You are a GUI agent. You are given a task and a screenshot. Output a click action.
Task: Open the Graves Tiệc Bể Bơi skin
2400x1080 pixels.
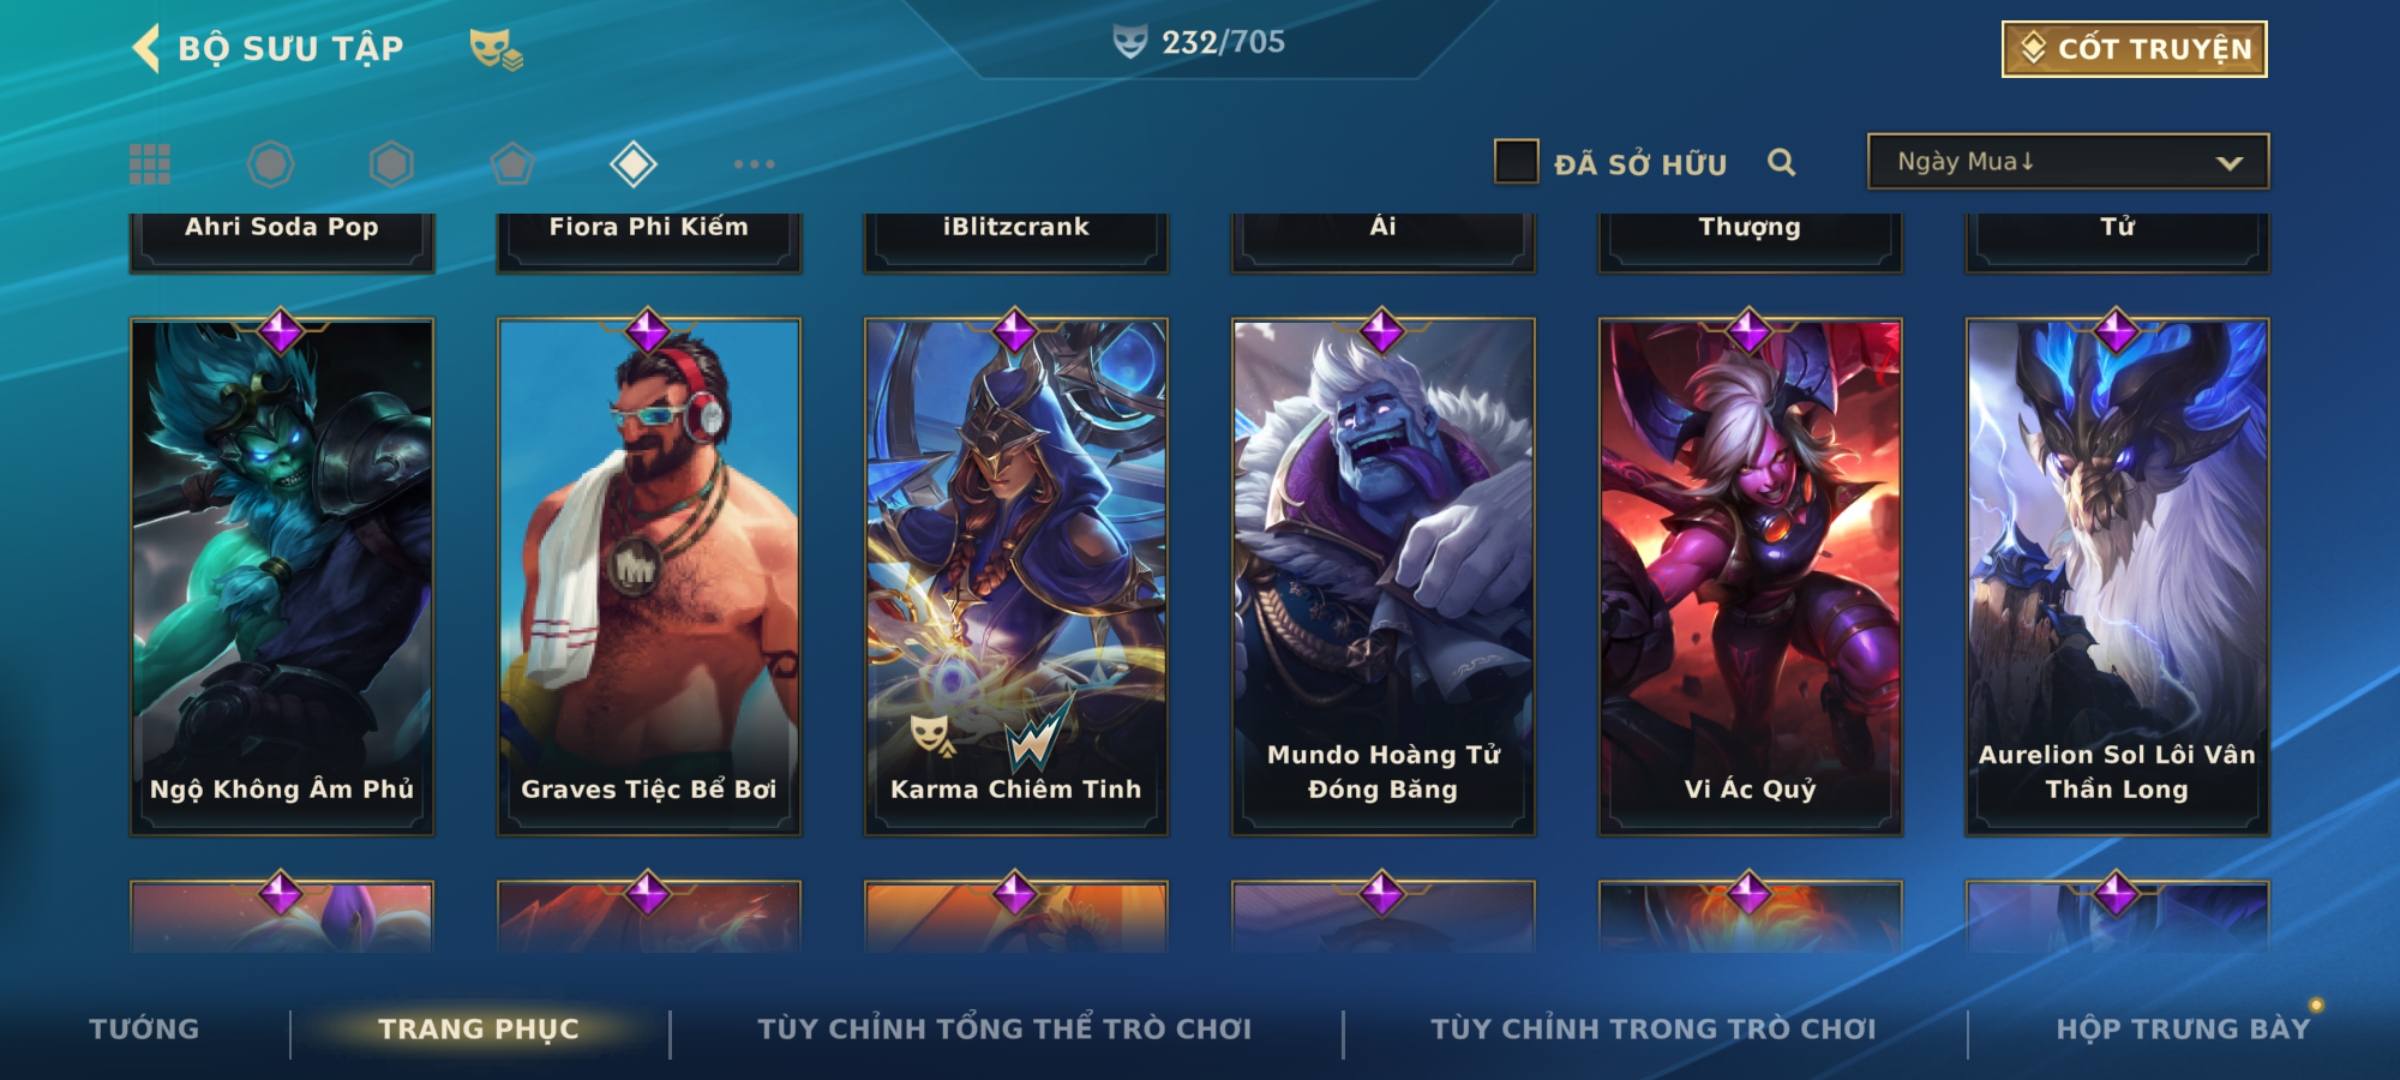(x=649, y=576)
